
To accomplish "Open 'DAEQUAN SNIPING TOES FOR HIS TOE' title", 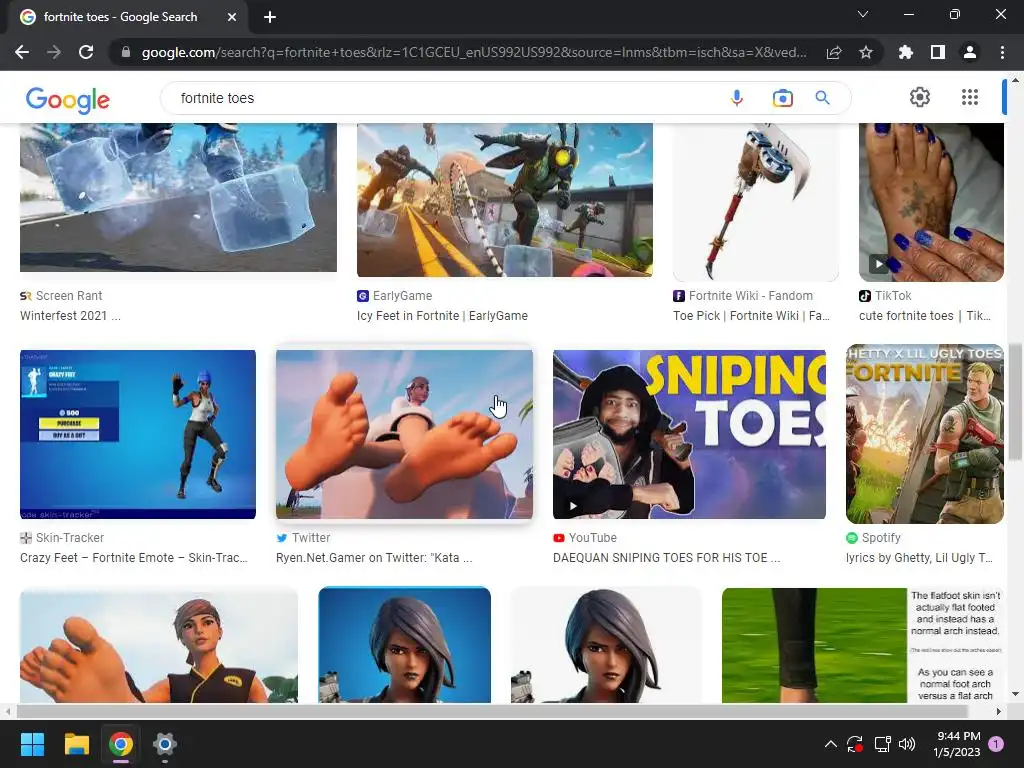I will tap(666, 558).
